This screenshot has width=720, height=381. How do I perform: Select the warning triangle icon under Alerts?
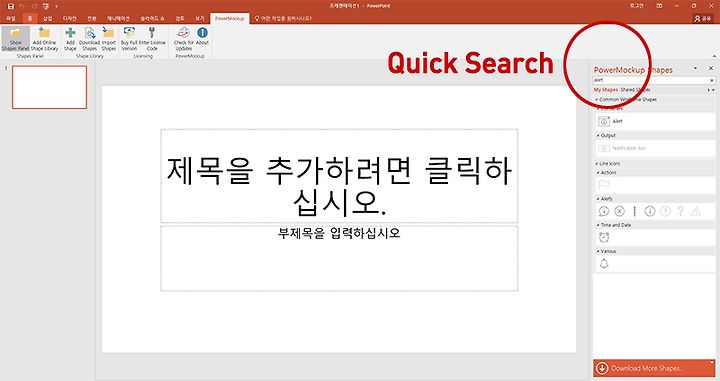coord(696,211)
